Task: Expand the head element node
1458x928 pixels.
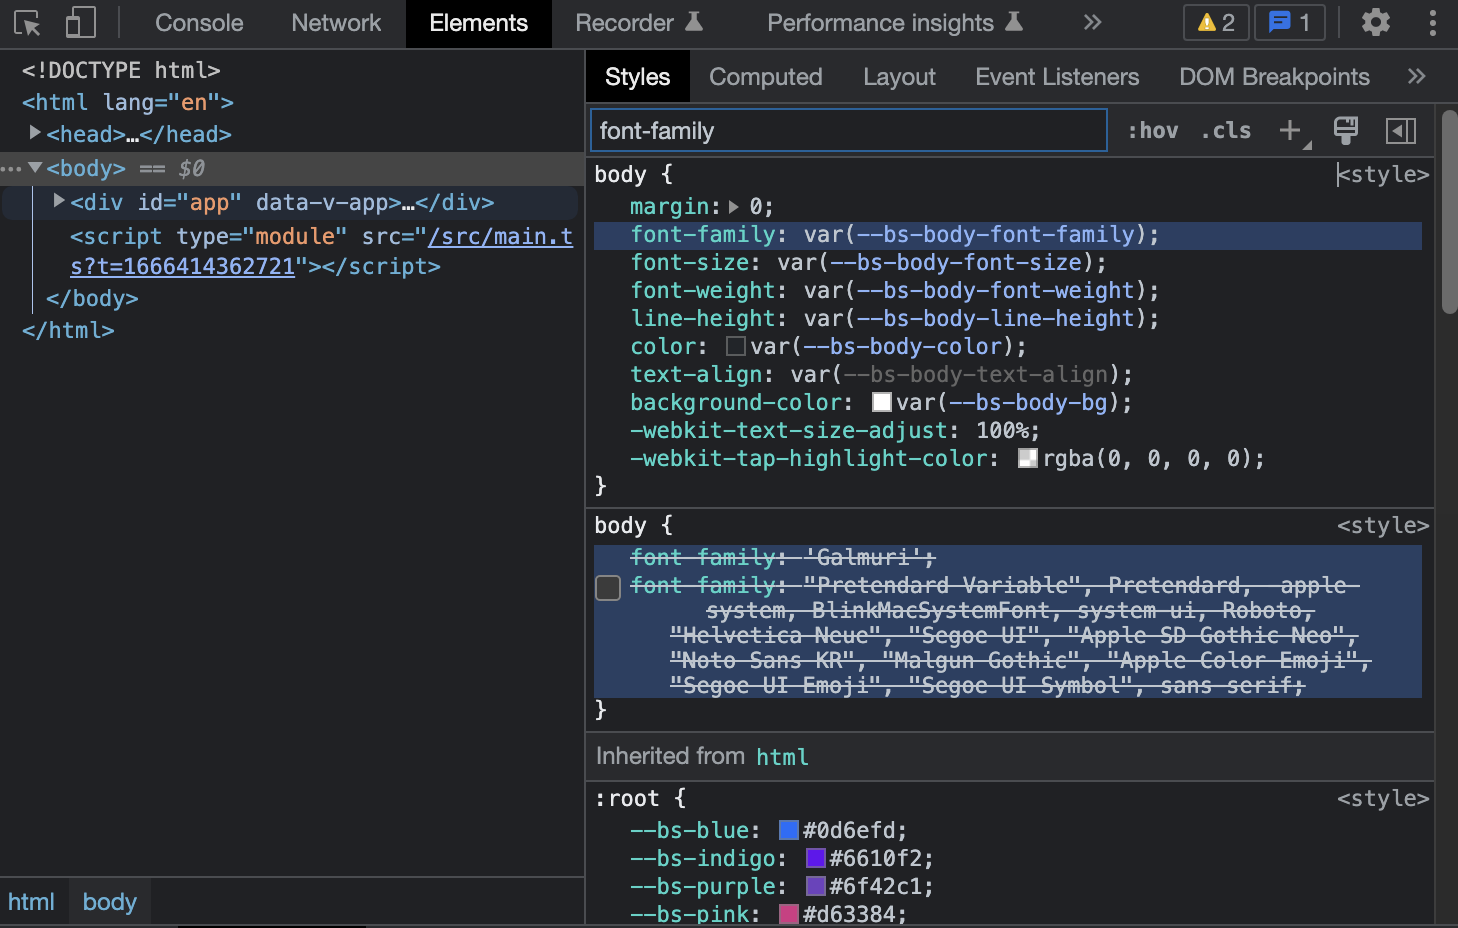Action: coord(35,133)
